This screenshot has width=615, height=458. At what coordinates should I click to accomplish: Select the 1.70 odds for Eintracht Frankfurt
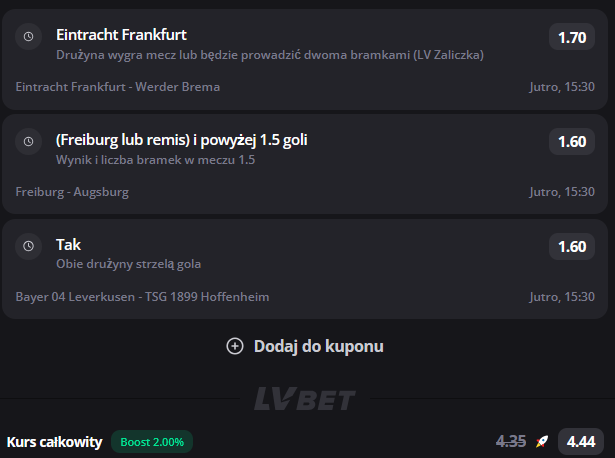(572, 37)
